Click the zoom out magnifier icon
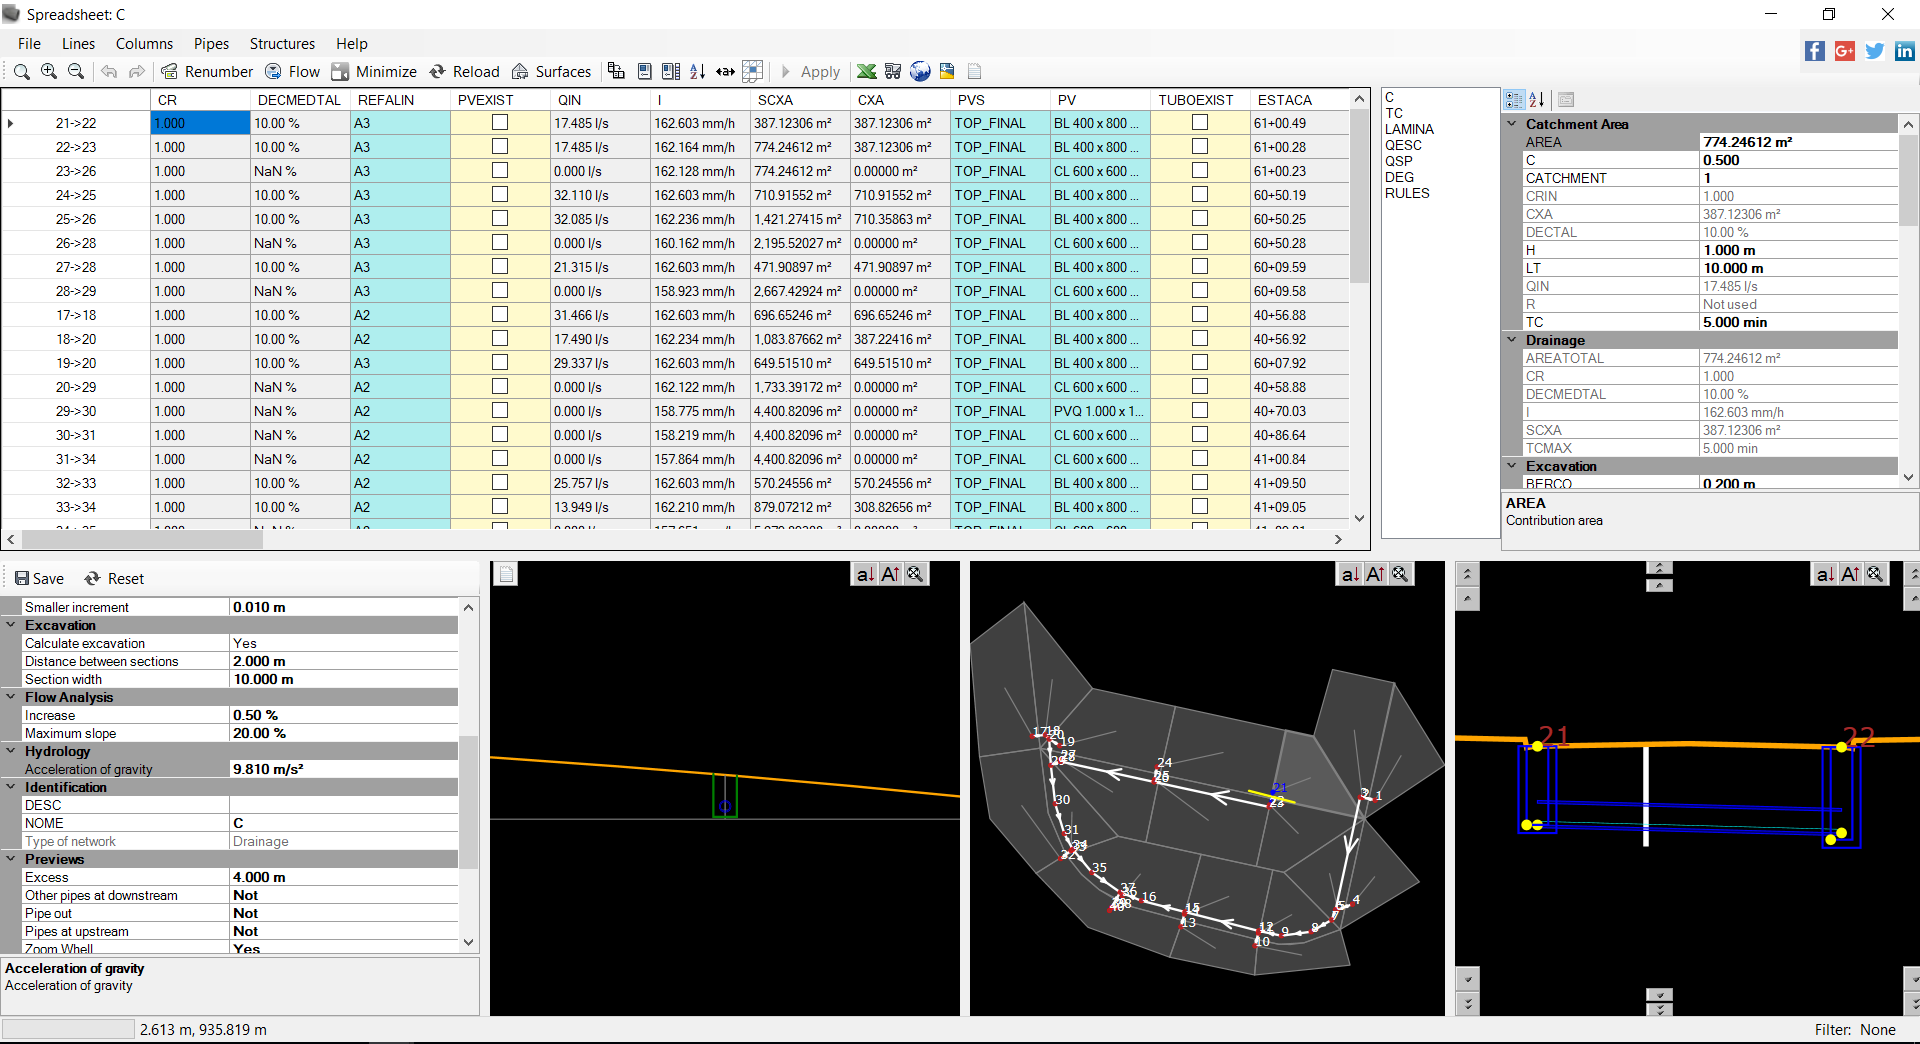This screenshot has width=1920, height=1044. pos(76,71)
